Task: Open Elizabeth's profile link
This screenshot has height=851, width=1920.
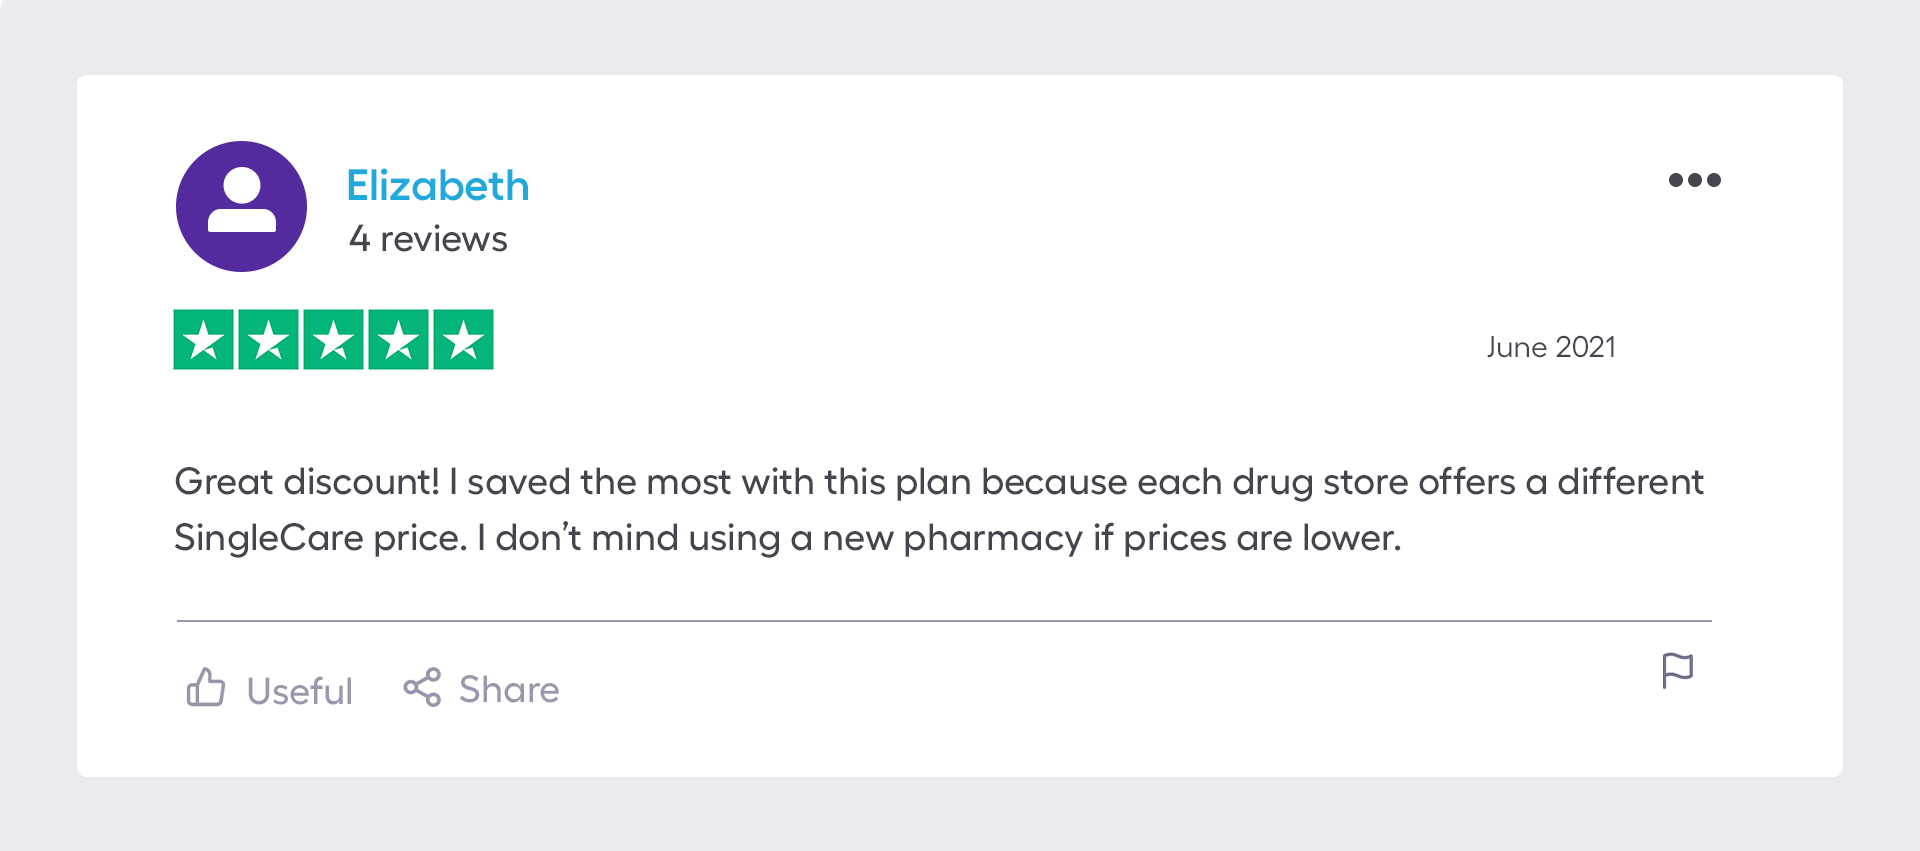Action: (437, 185)
